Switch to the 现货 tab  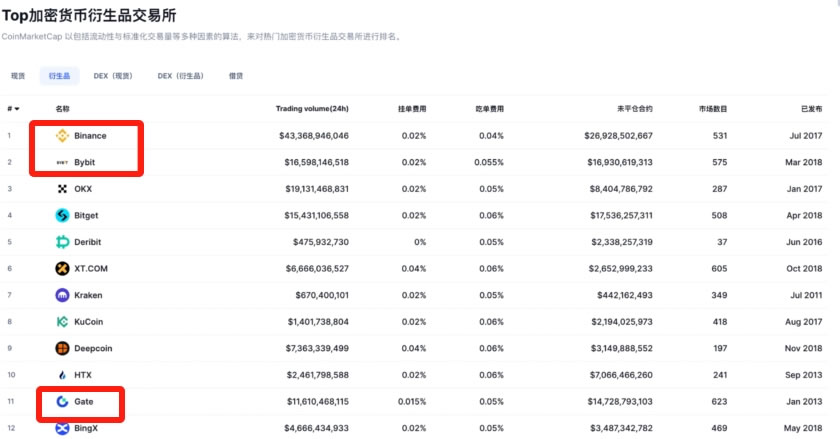18,75
